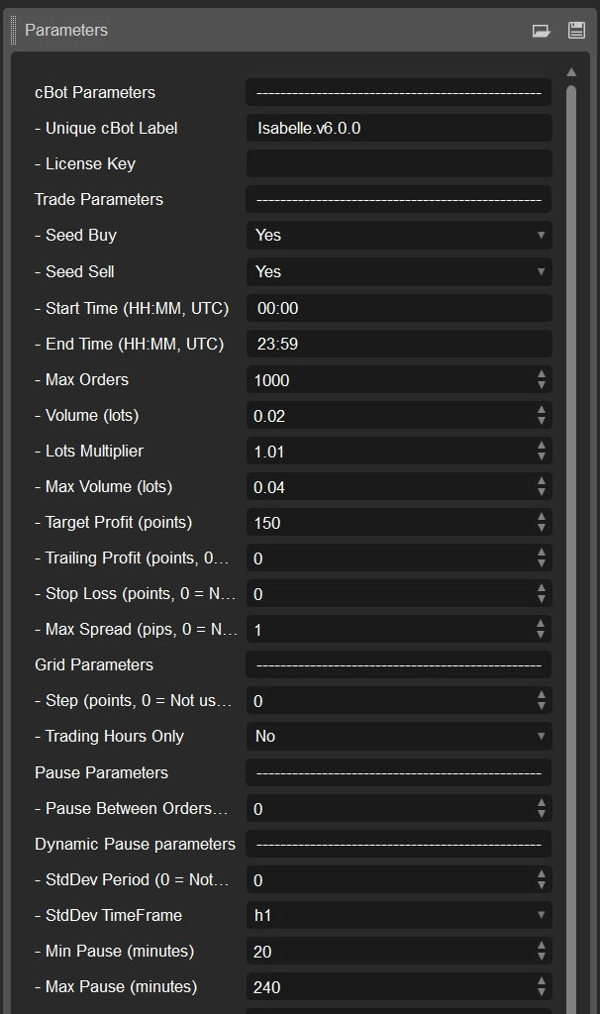Open the StdDev TimeFrame dropdown

(x=541, y=915)
